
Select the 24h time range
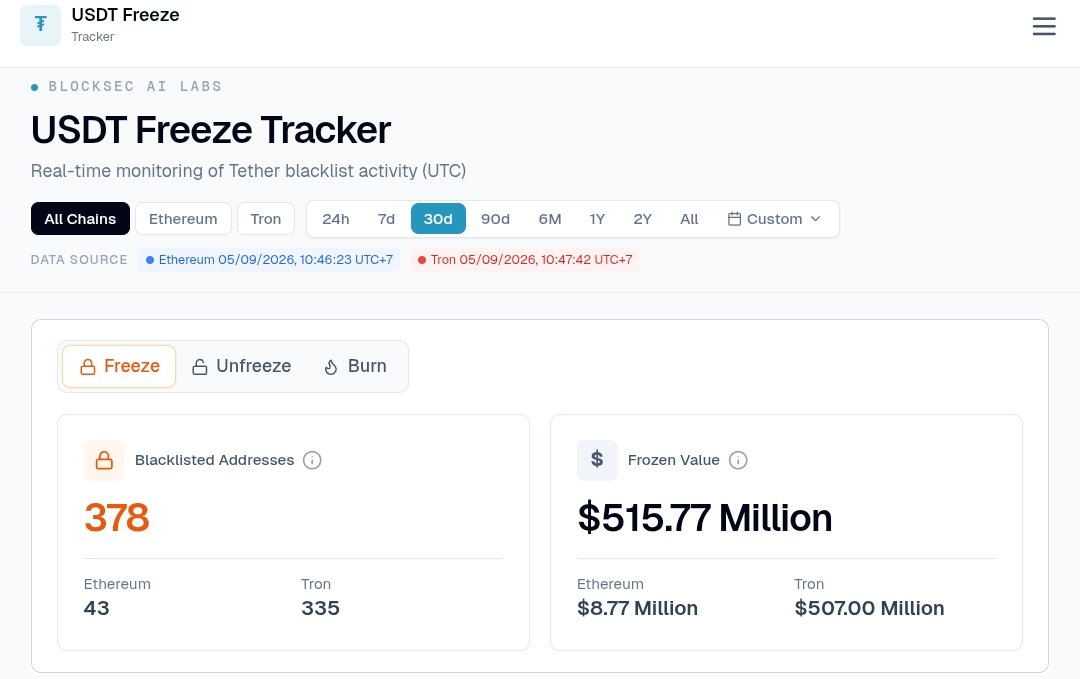(x=335, y=219)
